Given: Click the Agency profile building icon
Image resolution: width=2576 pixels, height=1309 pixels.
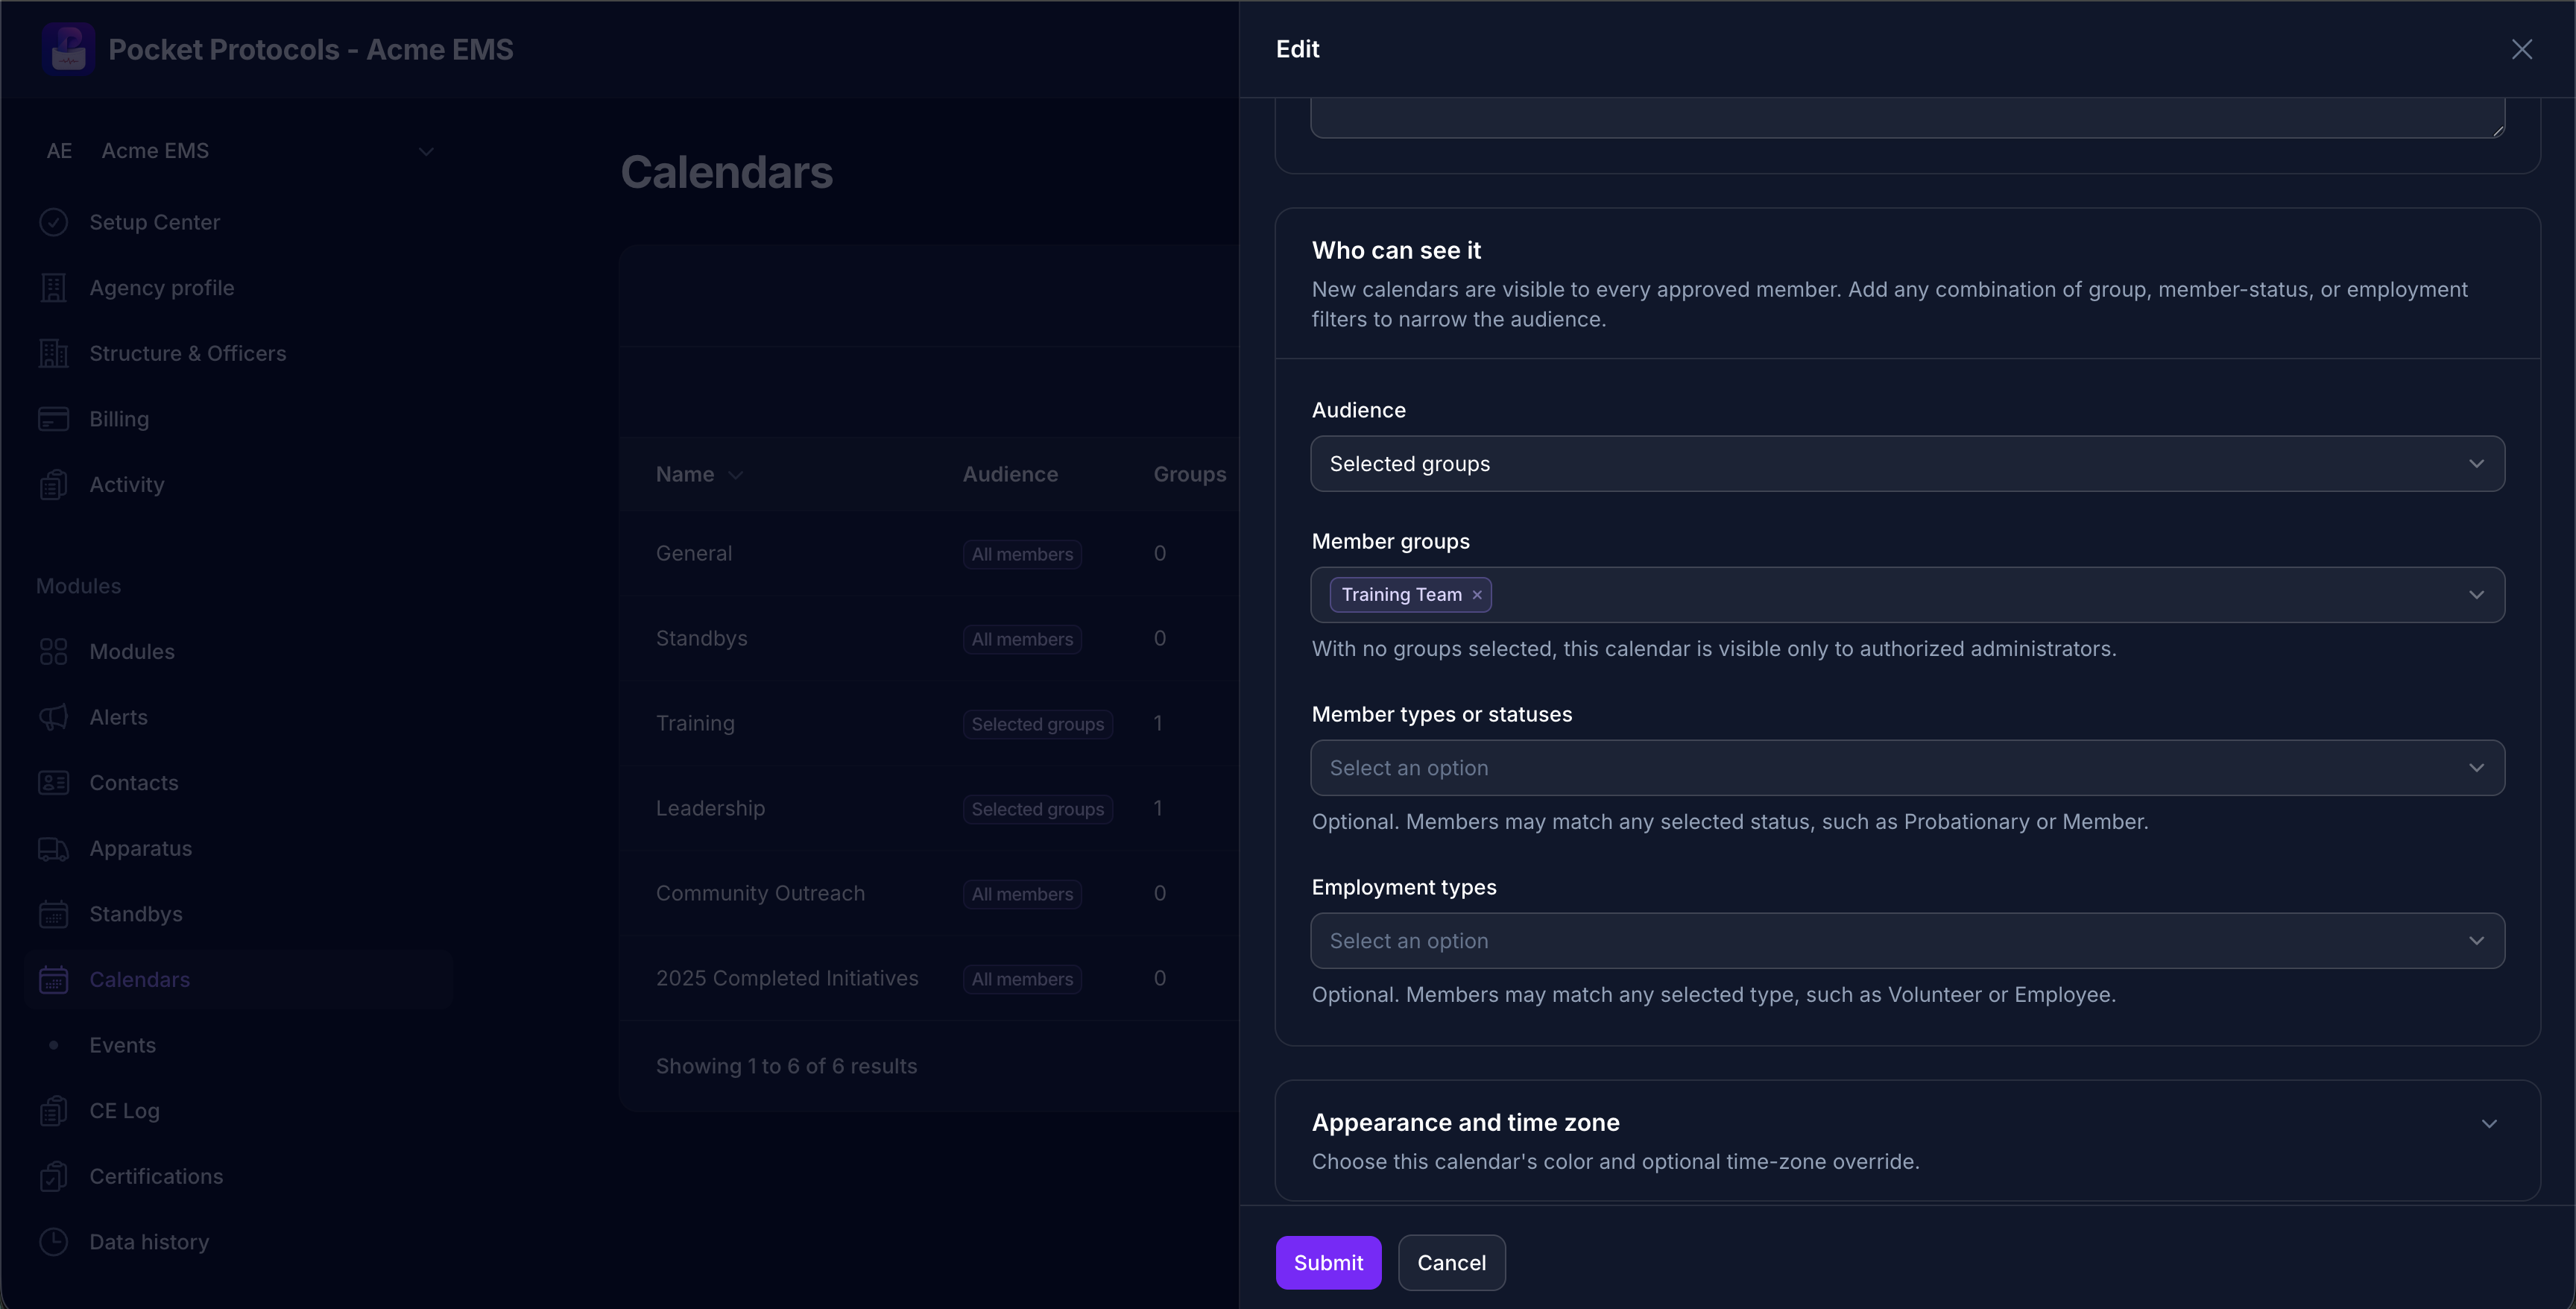Looking at the screenshot, I should (53, 288).
